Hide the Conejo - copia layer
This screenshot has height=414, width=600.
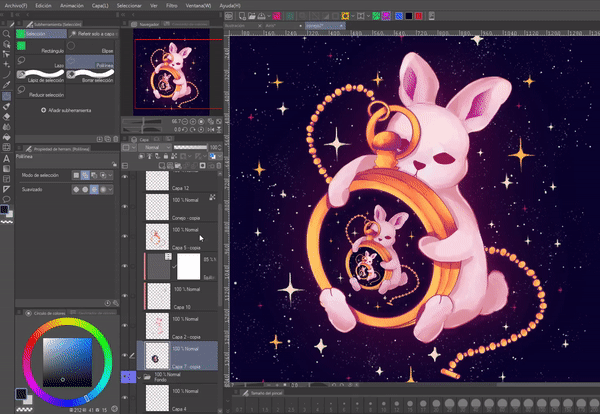pyautogui.click(x=125, y=206)
